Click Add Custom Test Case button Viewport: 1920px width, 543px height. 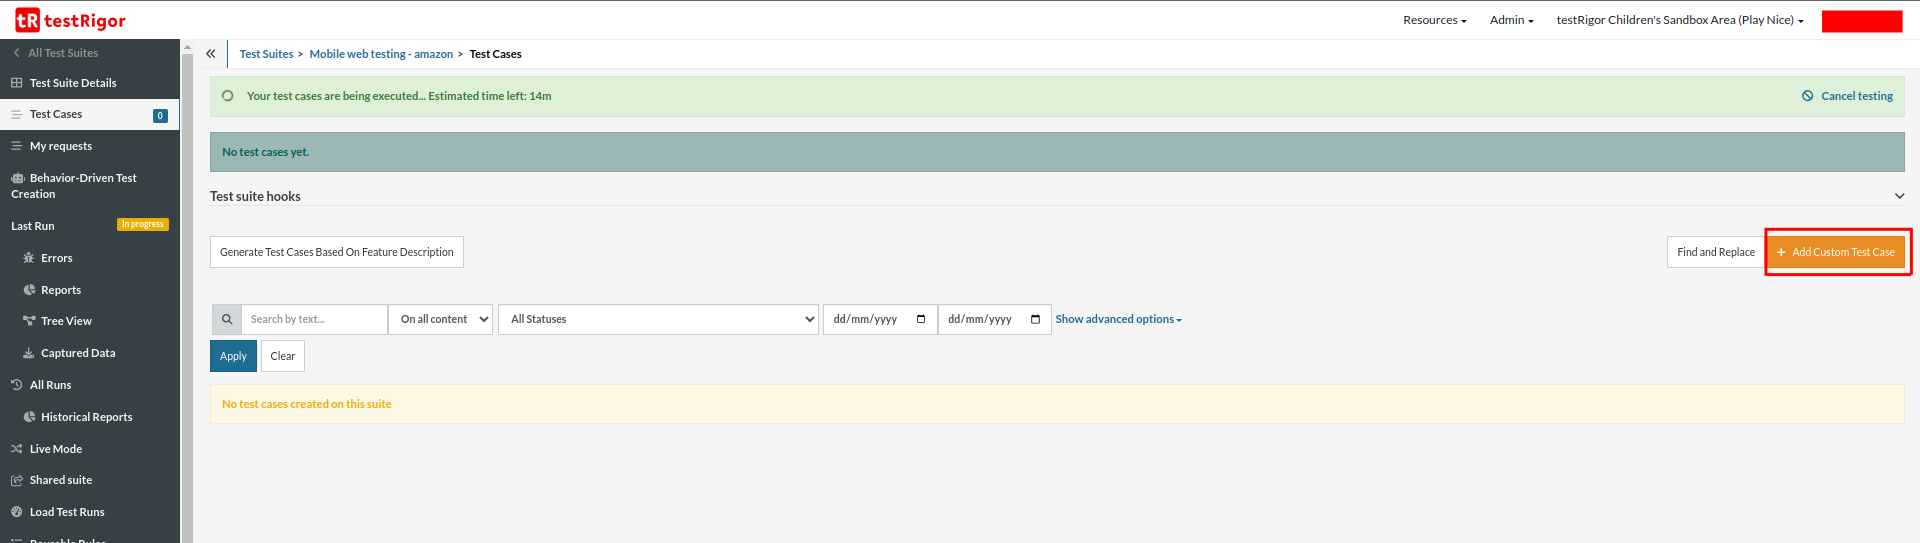pos(1836,252)
